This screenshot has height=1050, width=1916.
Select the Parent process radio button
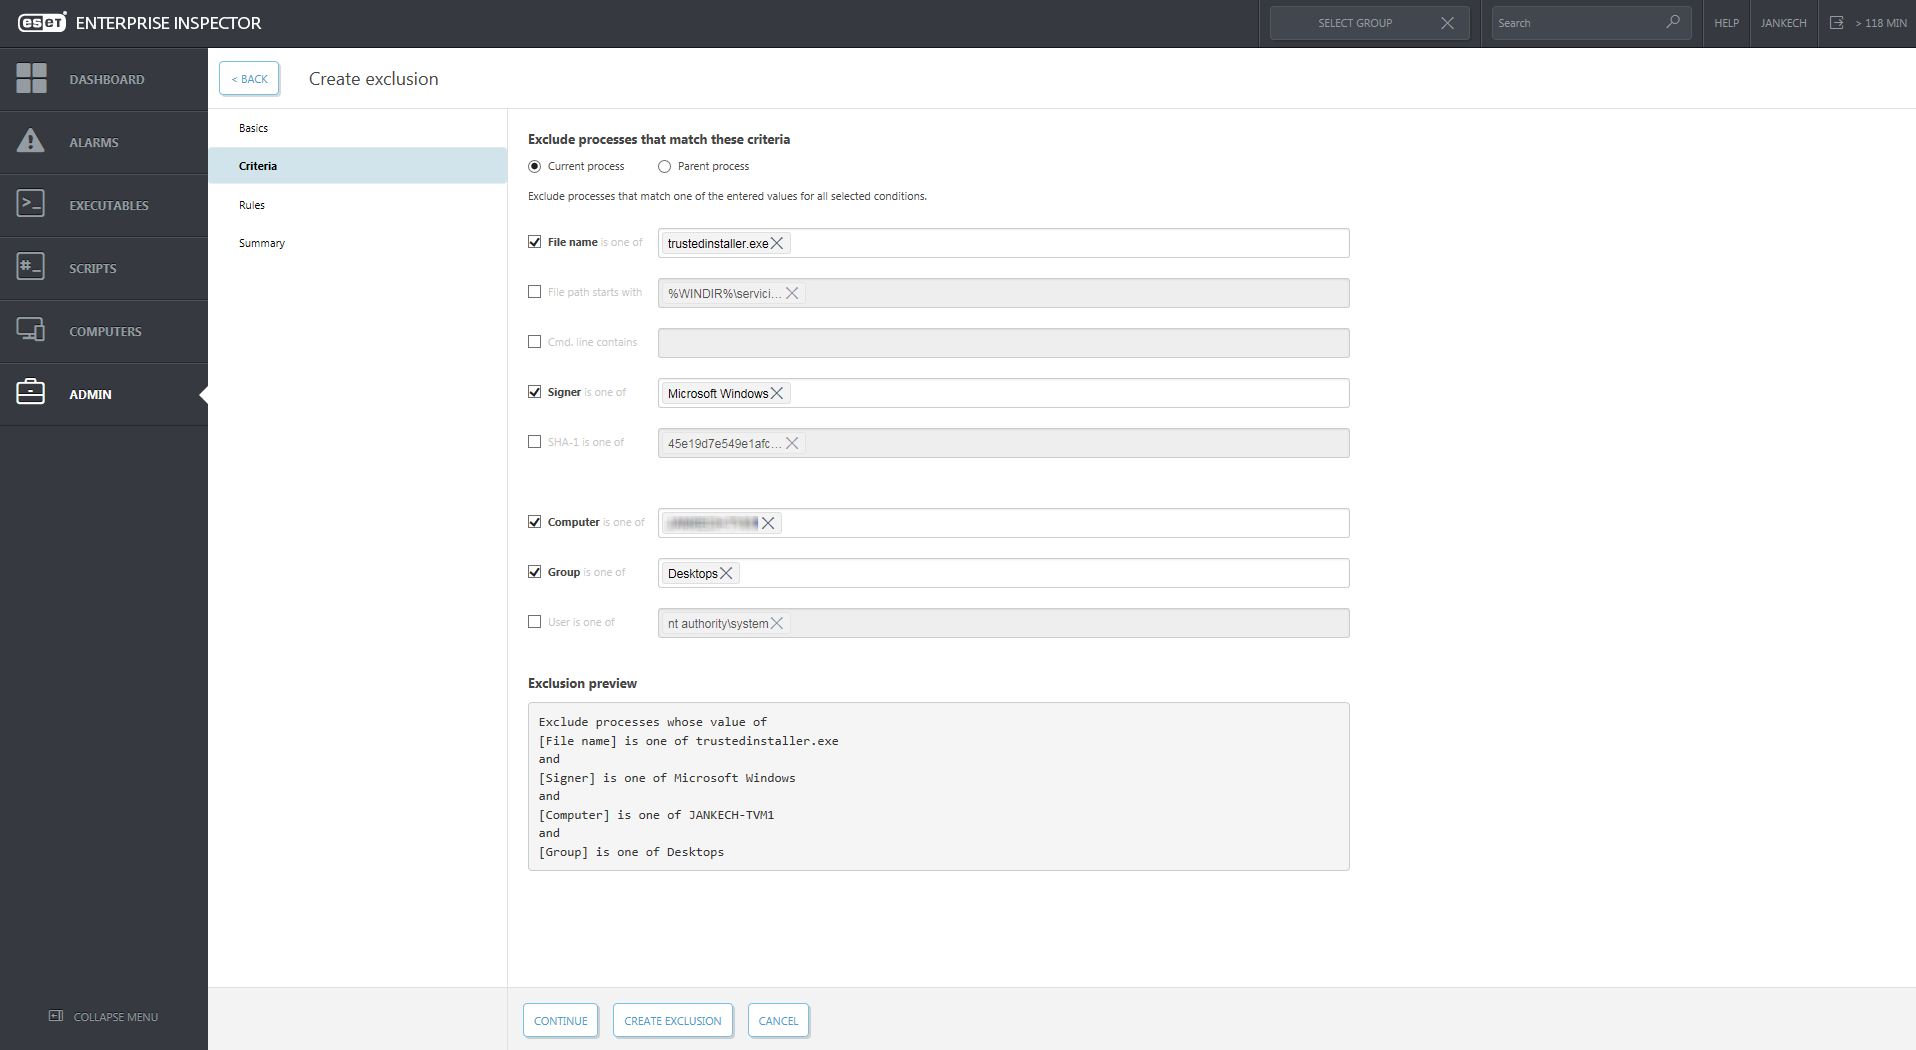(x=664, y=167)
